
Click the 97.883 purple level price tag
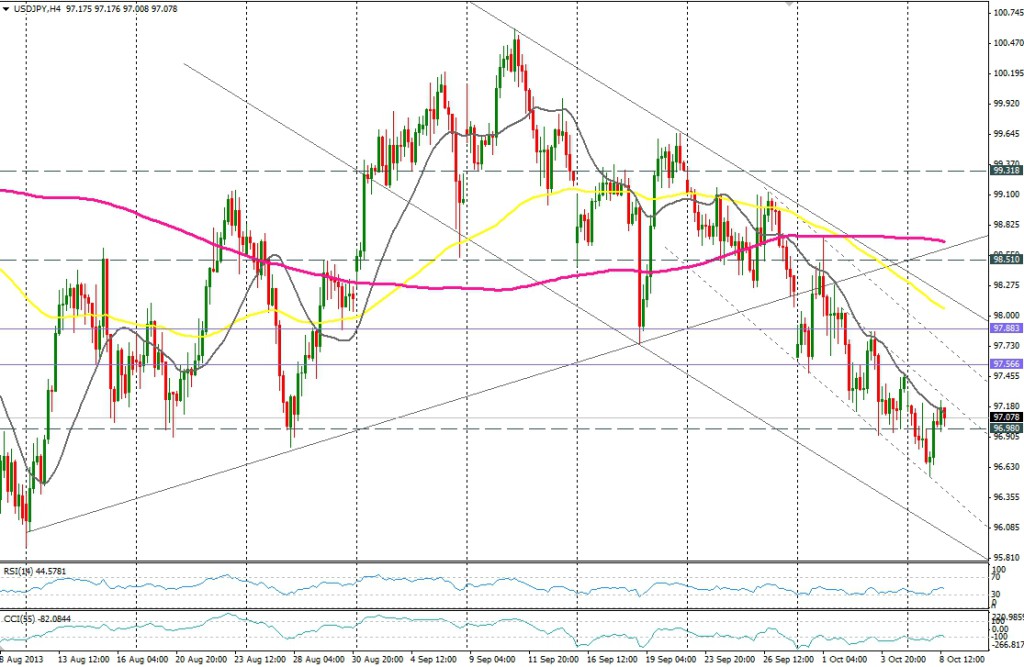(1004, 328)
